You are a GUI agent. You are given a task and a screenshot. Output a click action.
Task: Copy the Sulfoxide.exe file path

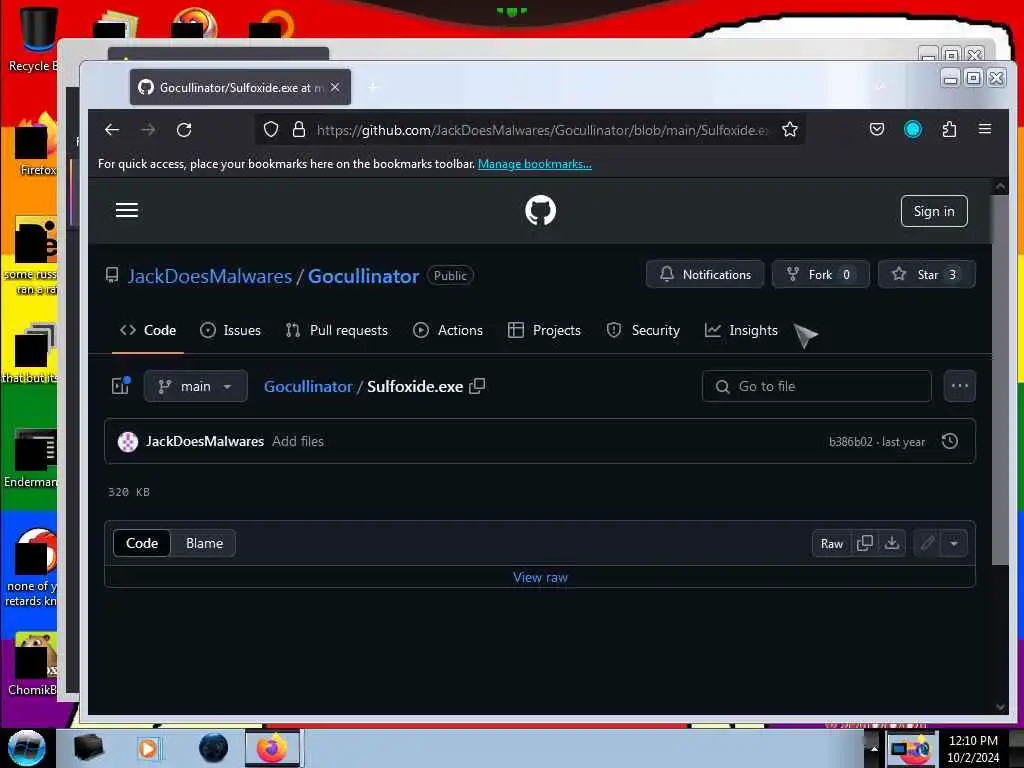click(x=477, y=386)
